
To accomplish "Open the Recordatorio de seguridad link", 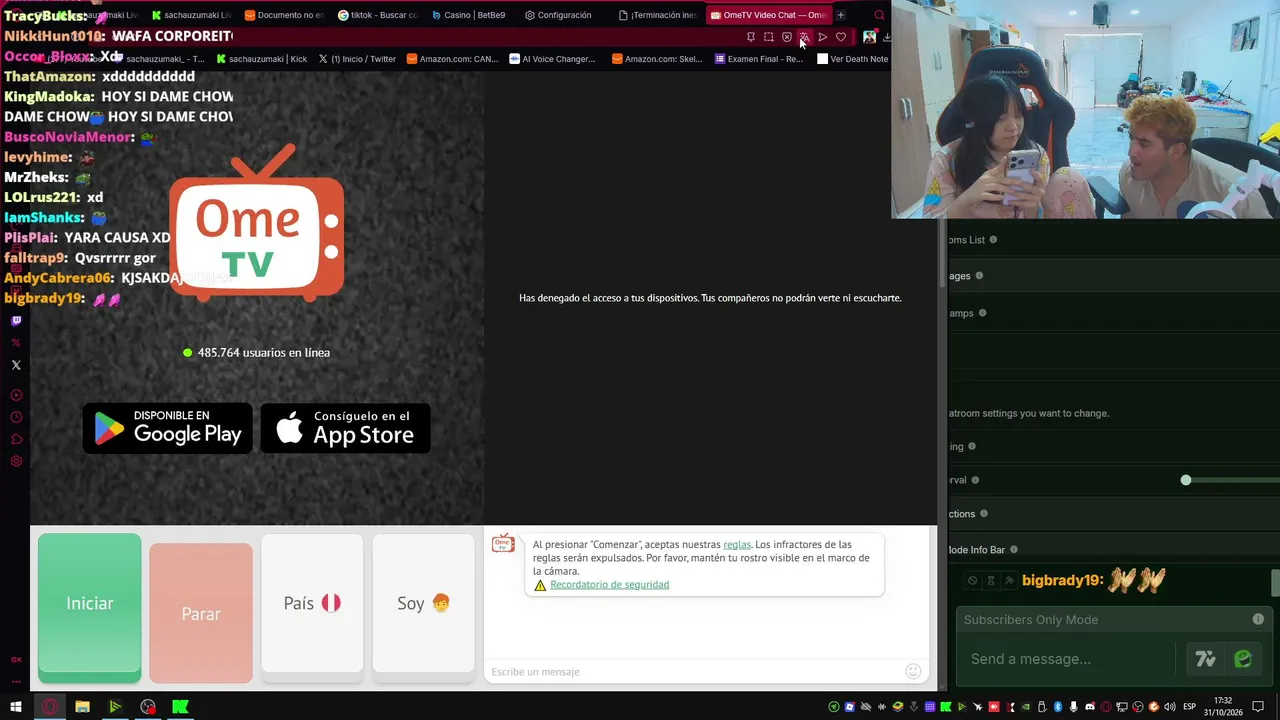I will (x=609, y=585).
